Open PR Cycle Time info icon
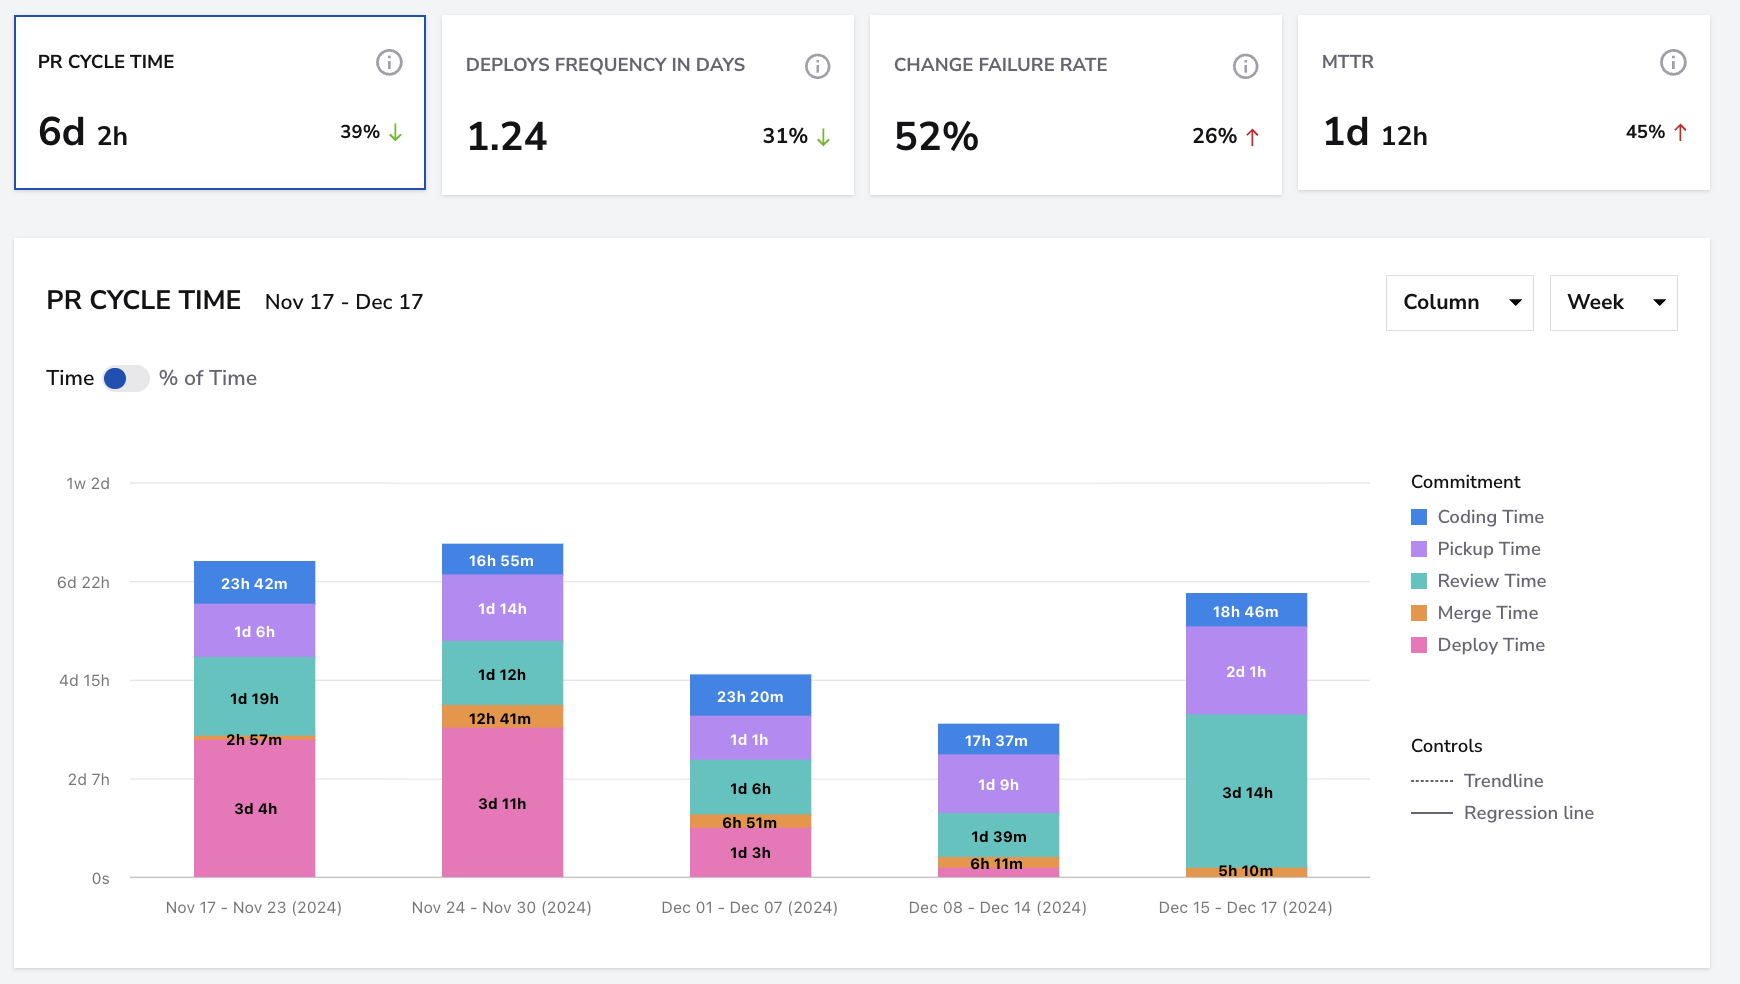Screen dimensions: 1740x984 389,62
